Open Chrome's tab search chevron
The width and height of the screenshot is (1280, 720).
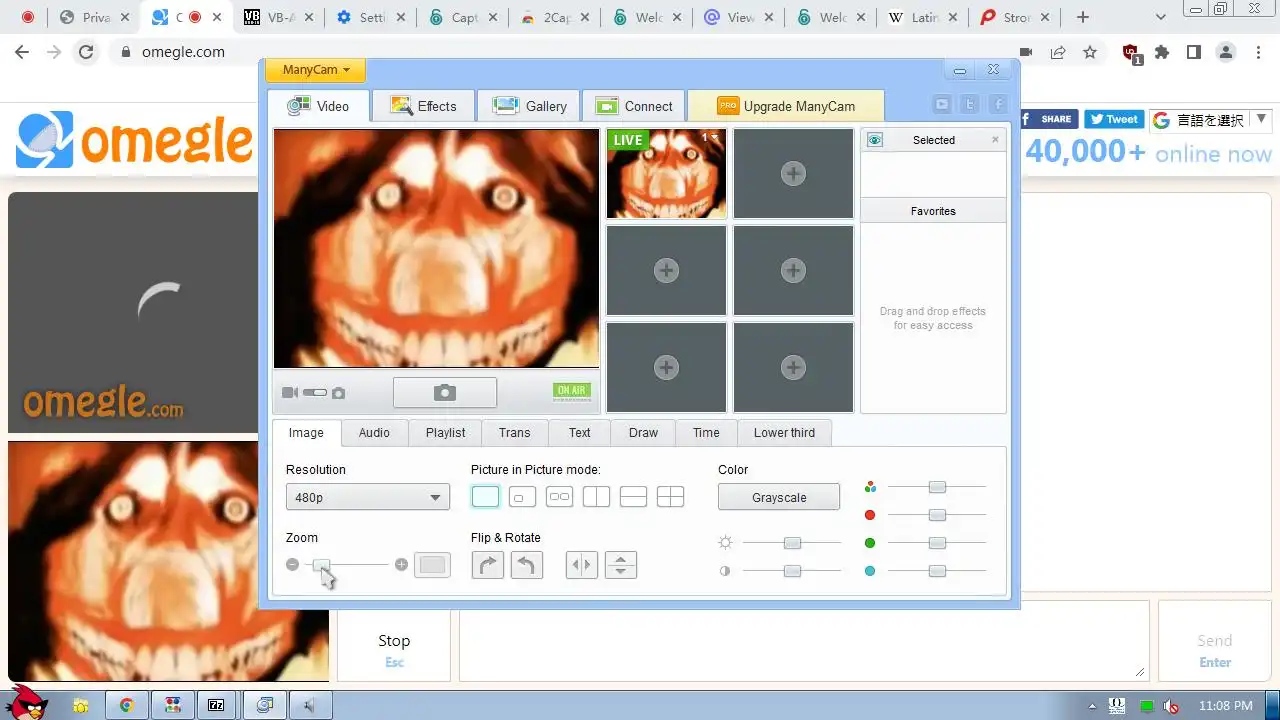click(x=1161, y=17)
